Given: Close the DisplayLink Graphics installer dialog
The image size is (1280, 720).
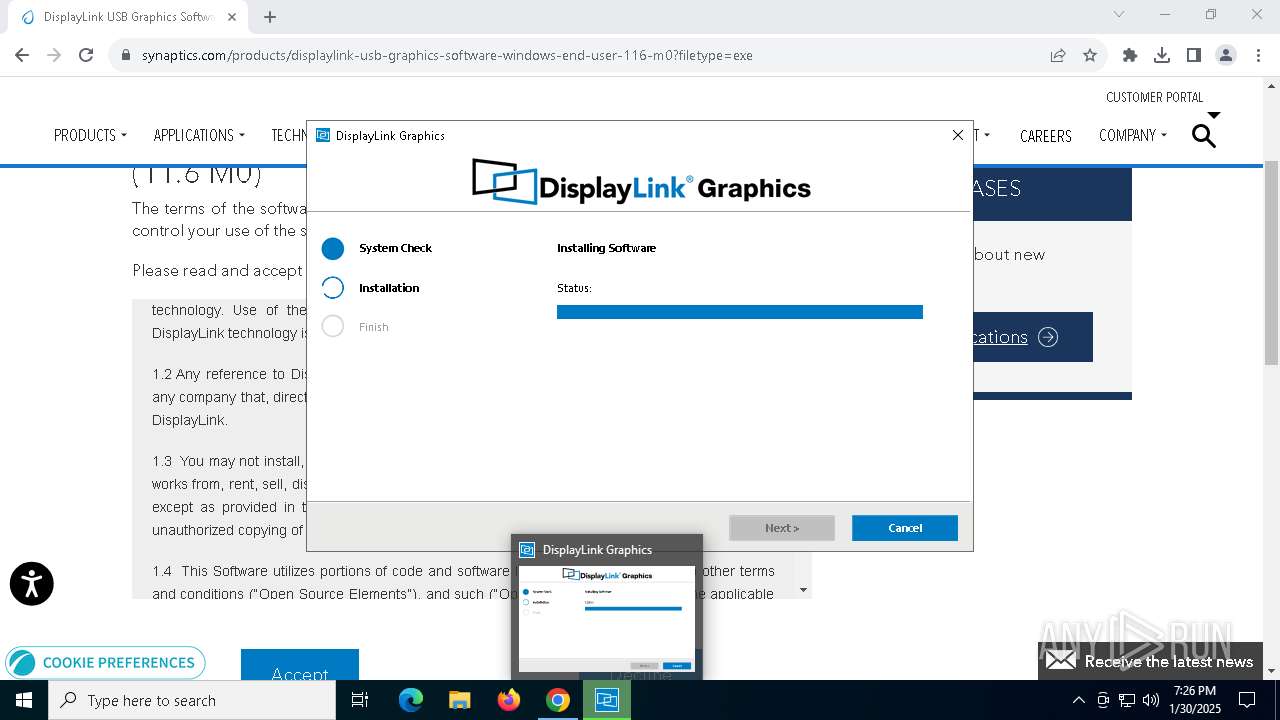Looking at the screenshot, I should click(957, 135).
